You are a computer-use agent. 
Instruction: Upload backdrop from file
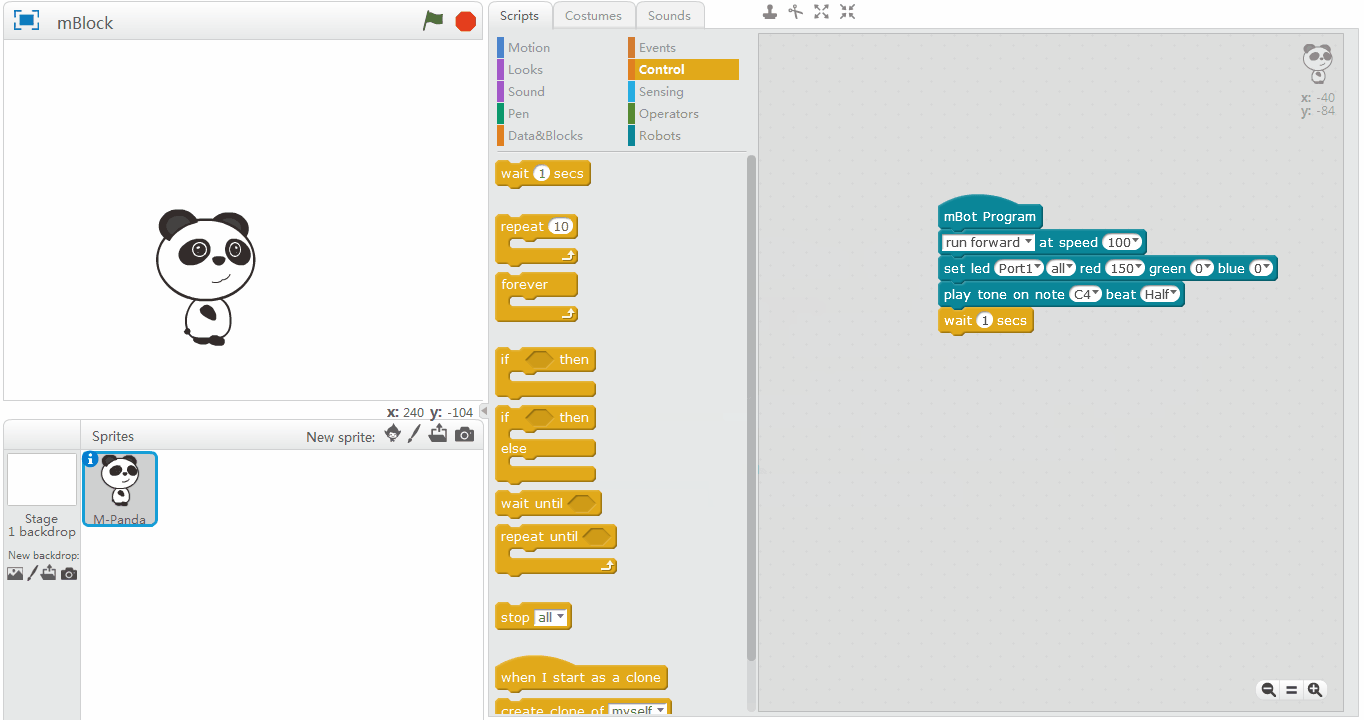point(49,573)
